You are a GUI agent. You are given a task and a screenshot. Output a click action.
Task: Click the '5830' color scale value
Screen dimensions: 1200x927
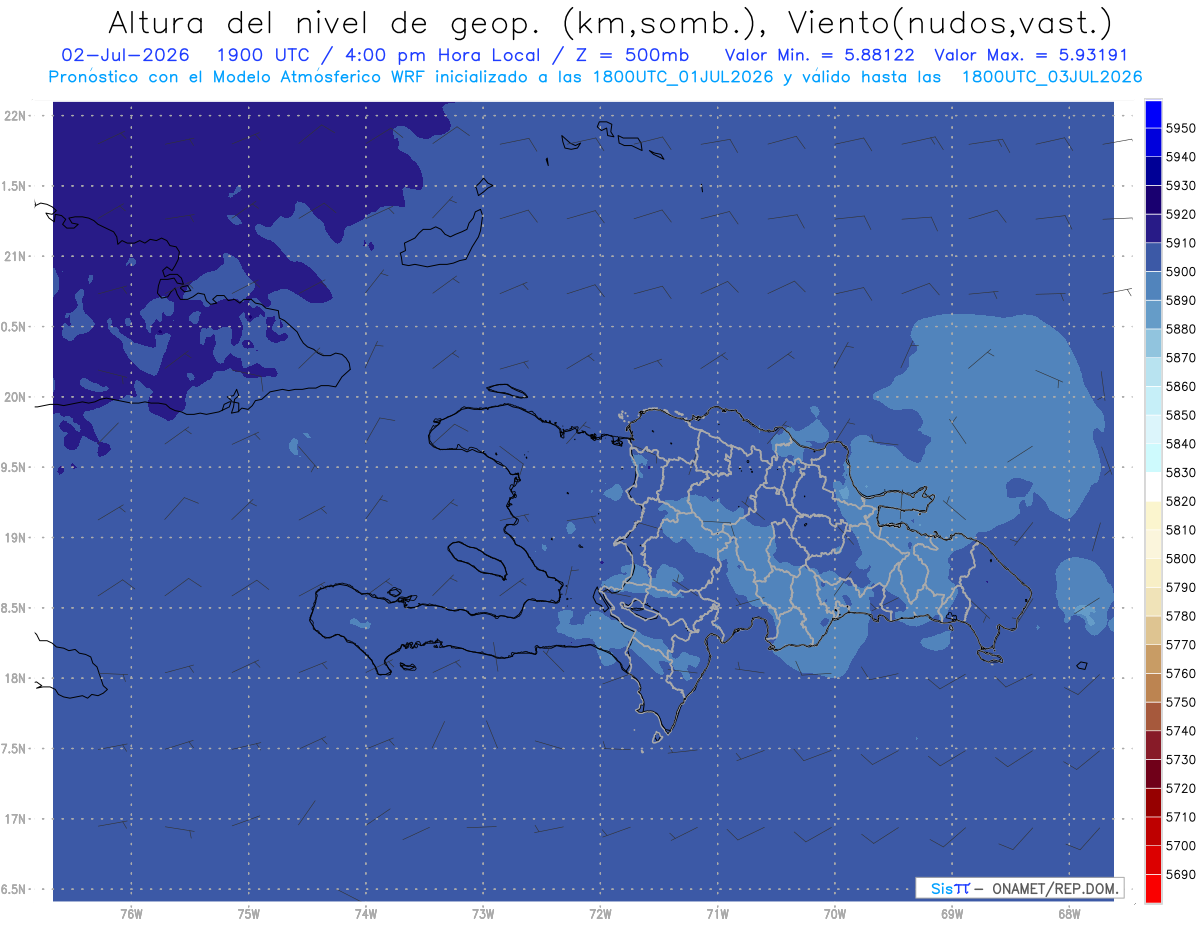(1181, 472)
